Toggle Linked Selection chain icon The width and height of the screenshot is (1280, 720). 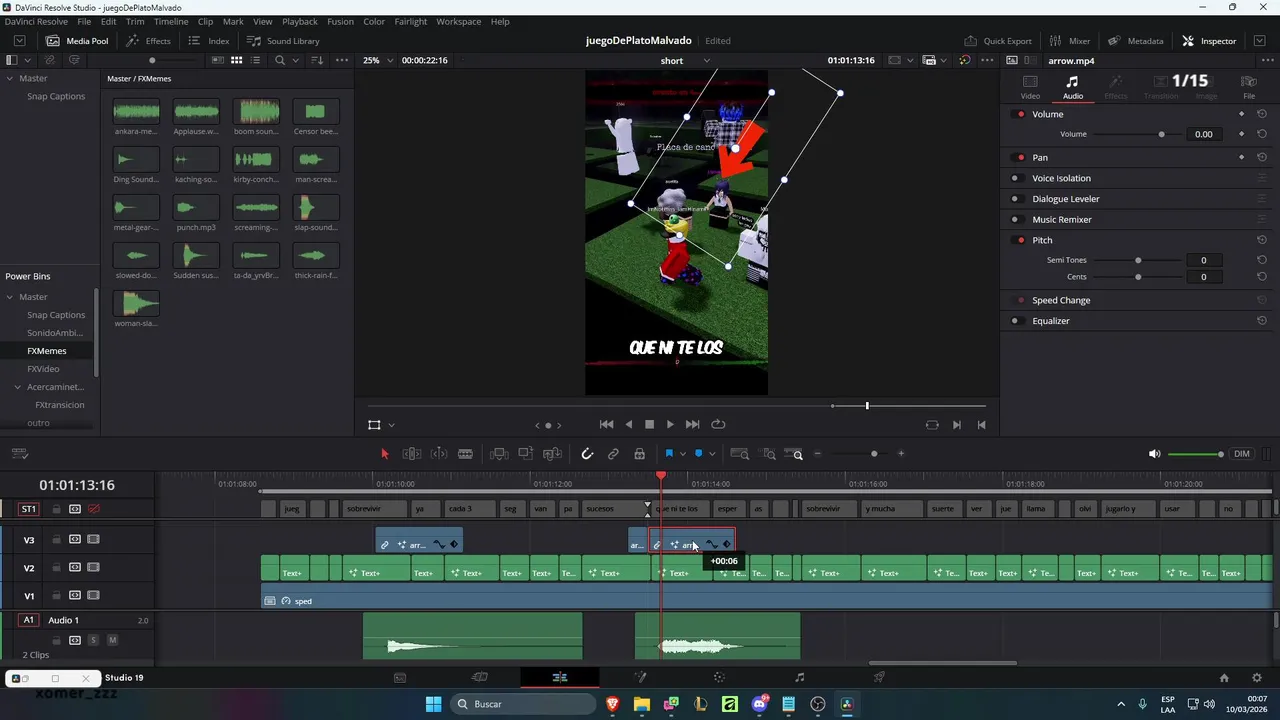coord(613,454)
